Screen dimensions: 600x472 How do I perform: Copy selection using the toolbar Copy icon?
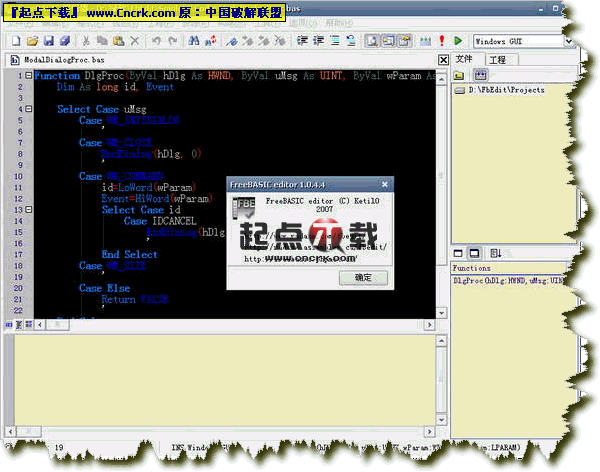click(x=102, y=41)
